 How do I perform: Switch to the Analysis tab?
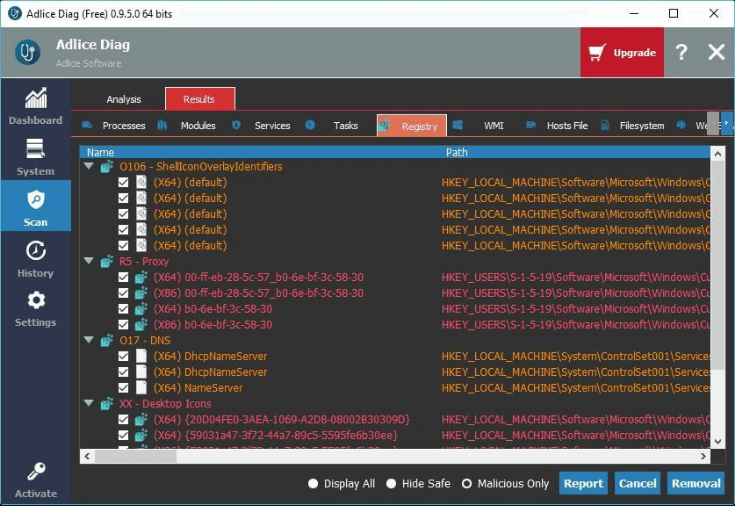pyautogui.click(x=124, y=100)
